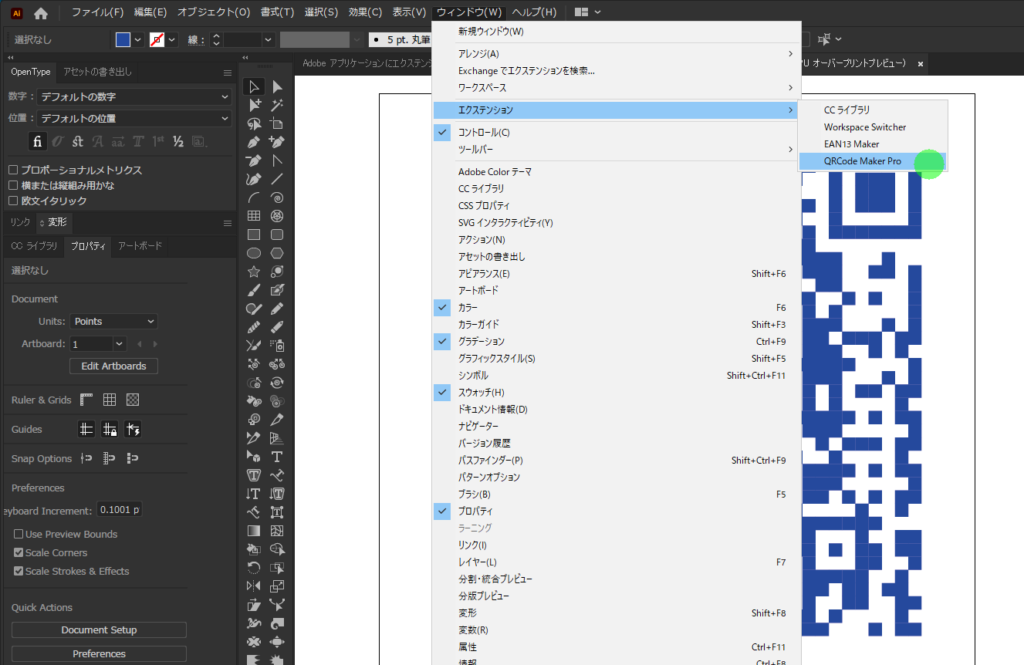Select the Type tool

277,456
